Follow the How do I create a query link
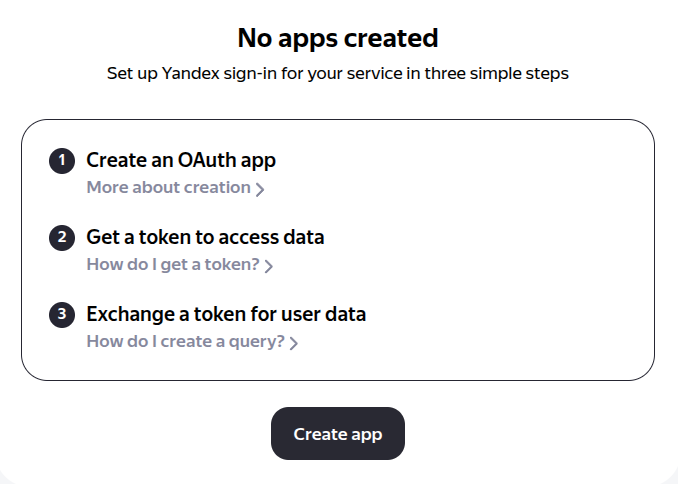 pos(185,342)
